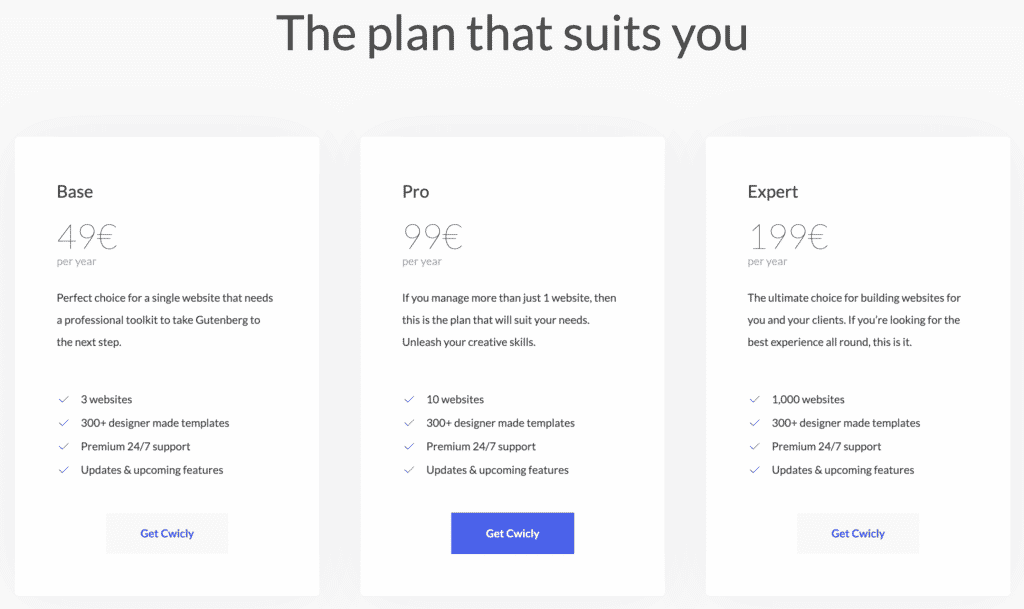Click Pro plan Updates & upcoming features checkmark
1024x609 pixels.
(409, 470)
